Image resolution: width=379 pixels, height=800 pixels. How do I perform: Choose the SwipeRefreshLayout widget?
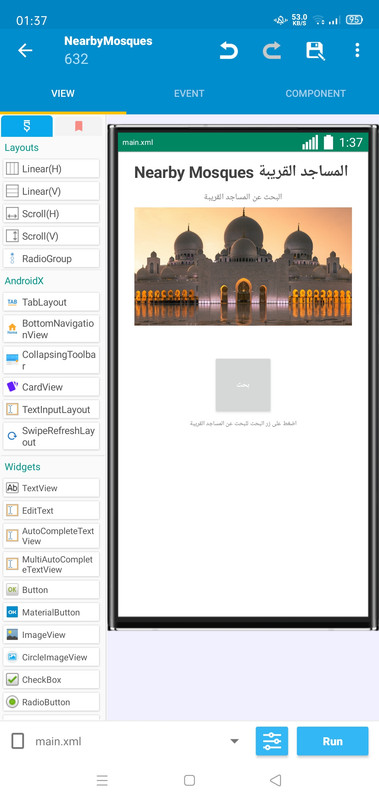pos(51,436)
